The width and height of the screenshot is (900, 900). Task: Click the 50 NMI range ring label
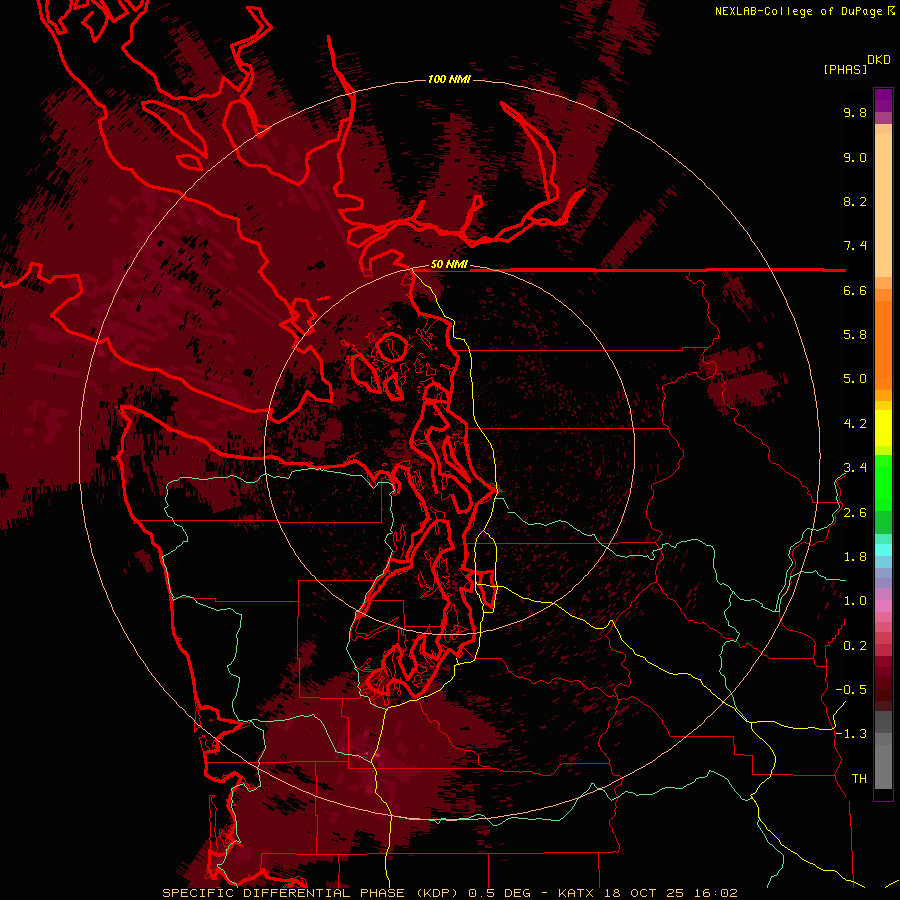click(449, 264)
